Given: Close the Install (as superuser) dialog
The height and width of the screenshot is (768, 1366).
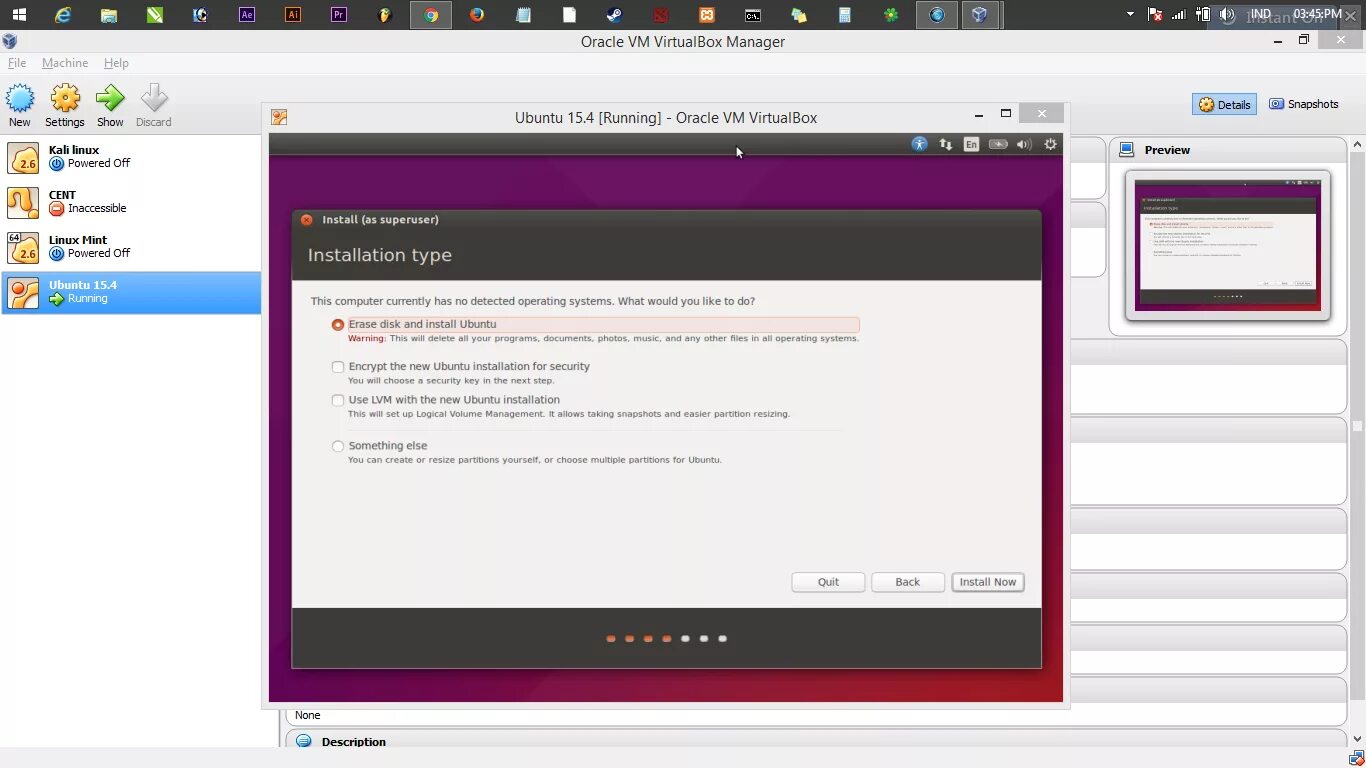Looking at the screenshot, I should point(307,220).
